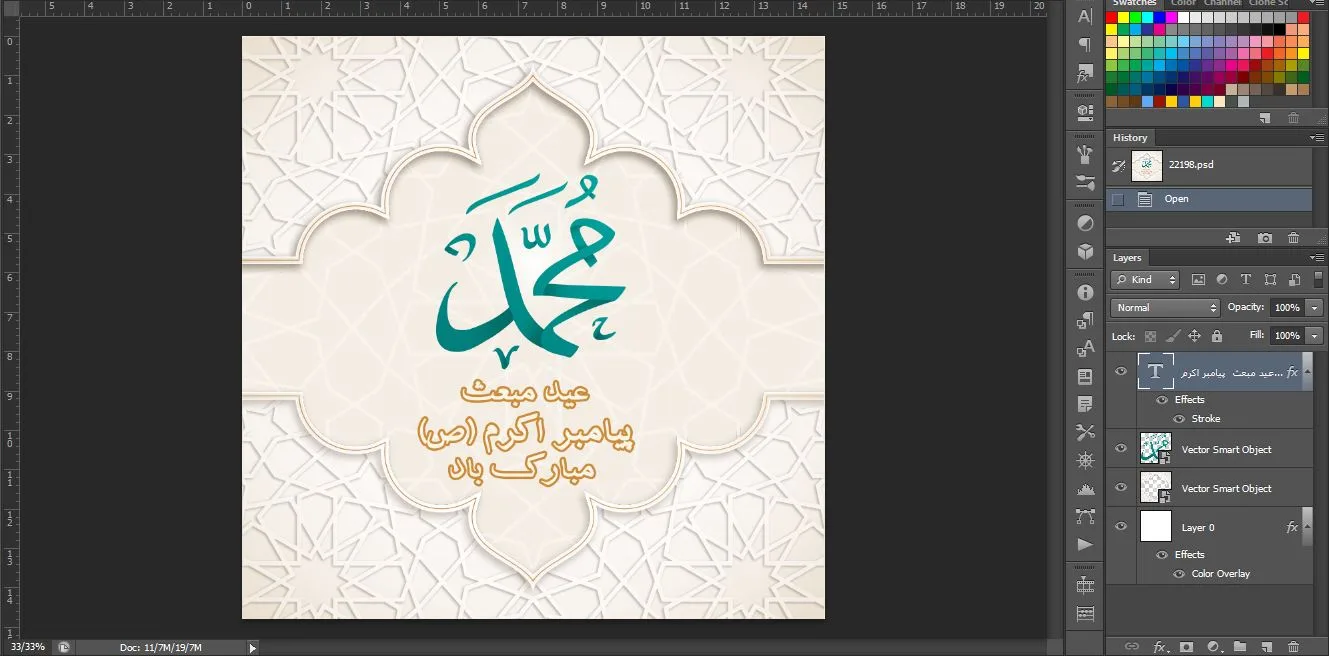Hide the Stroke effect
The width and height of the screenshot is (1329, 656).
(1179, 419)
